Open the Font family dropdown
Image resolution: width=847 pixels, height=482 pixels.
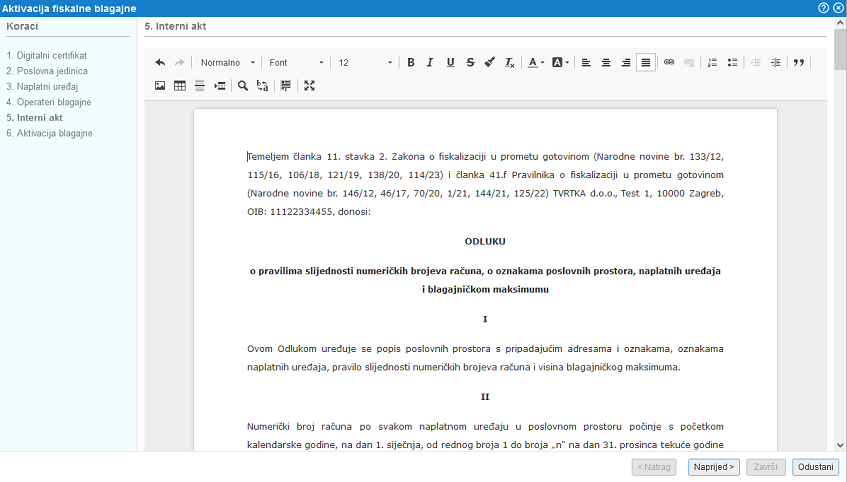point(296,63)
